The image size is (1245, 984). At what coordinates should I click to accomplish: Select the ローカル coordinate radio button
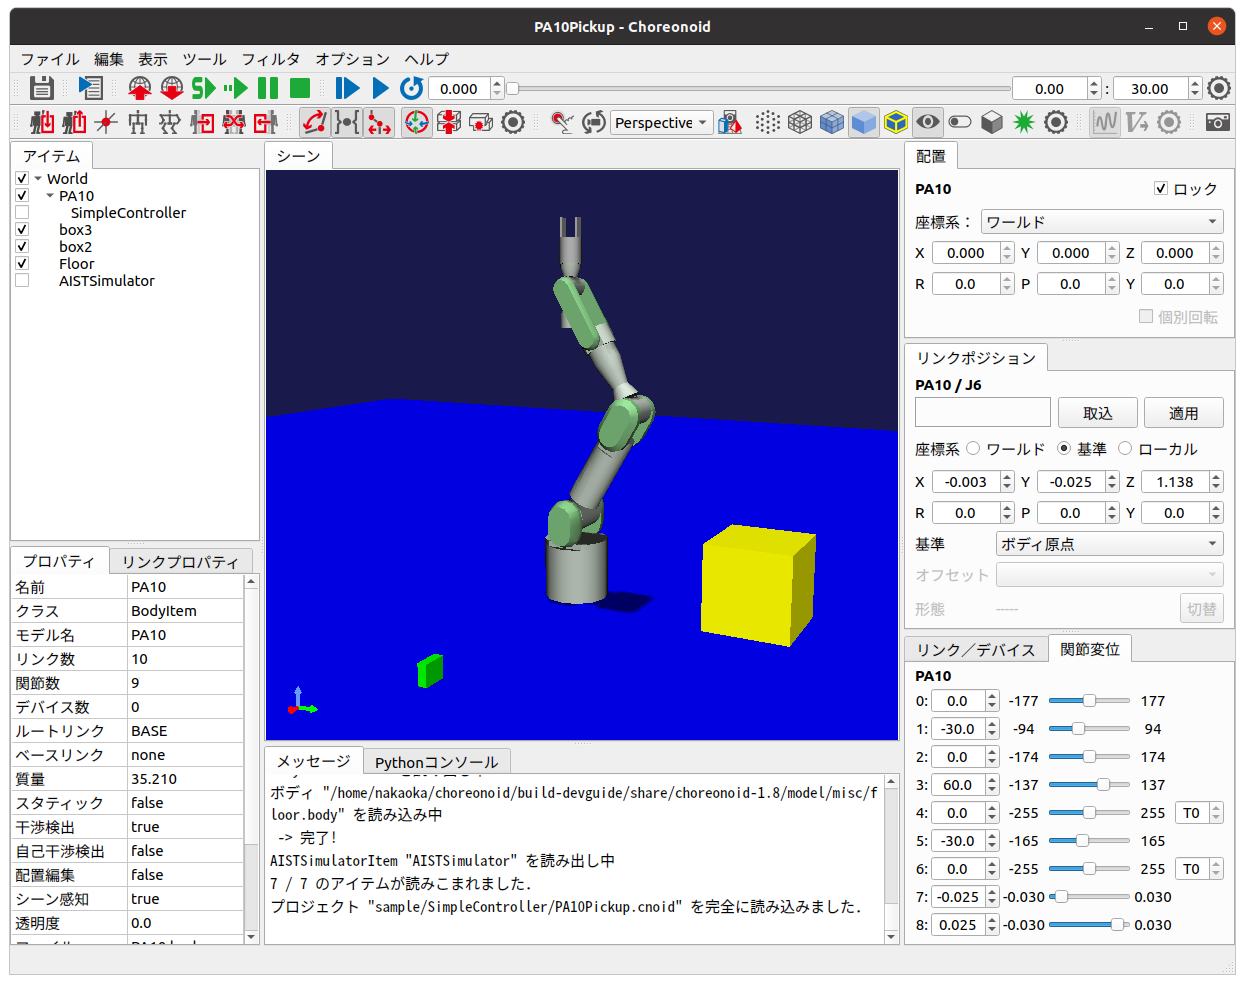(1125, 449)
